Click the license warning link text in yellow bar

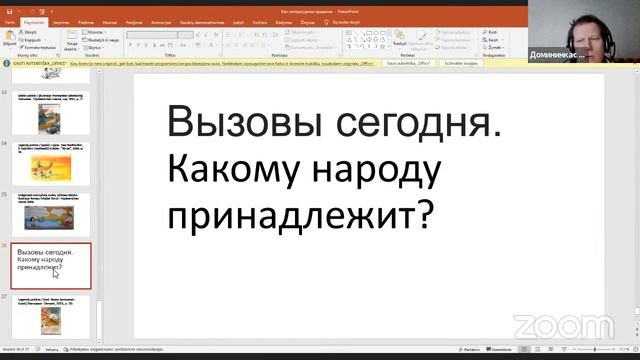pos(222,64)
